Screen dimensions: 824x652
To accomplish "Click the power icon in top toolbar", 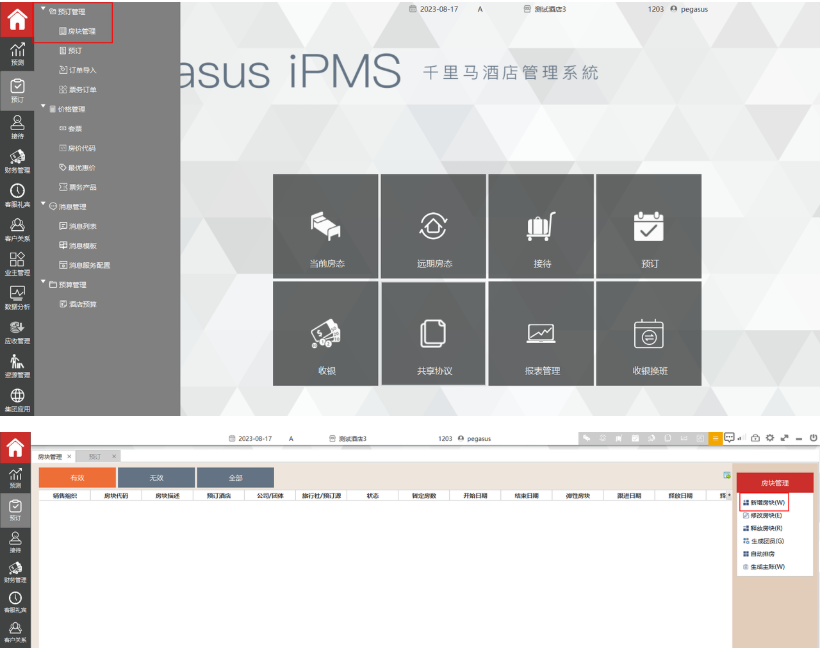I will tap(813, 438).
